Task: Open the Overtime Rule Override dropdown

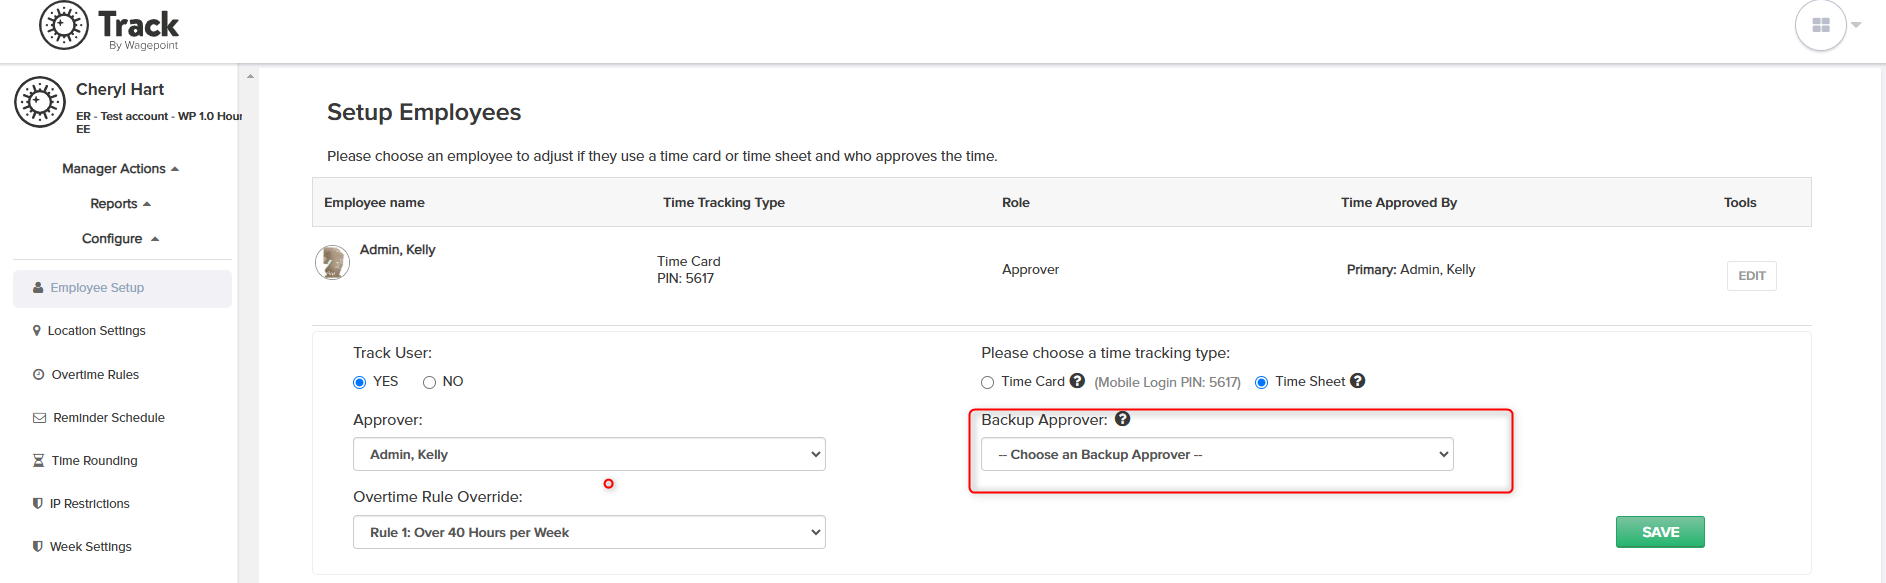Action: coord(589,532)
